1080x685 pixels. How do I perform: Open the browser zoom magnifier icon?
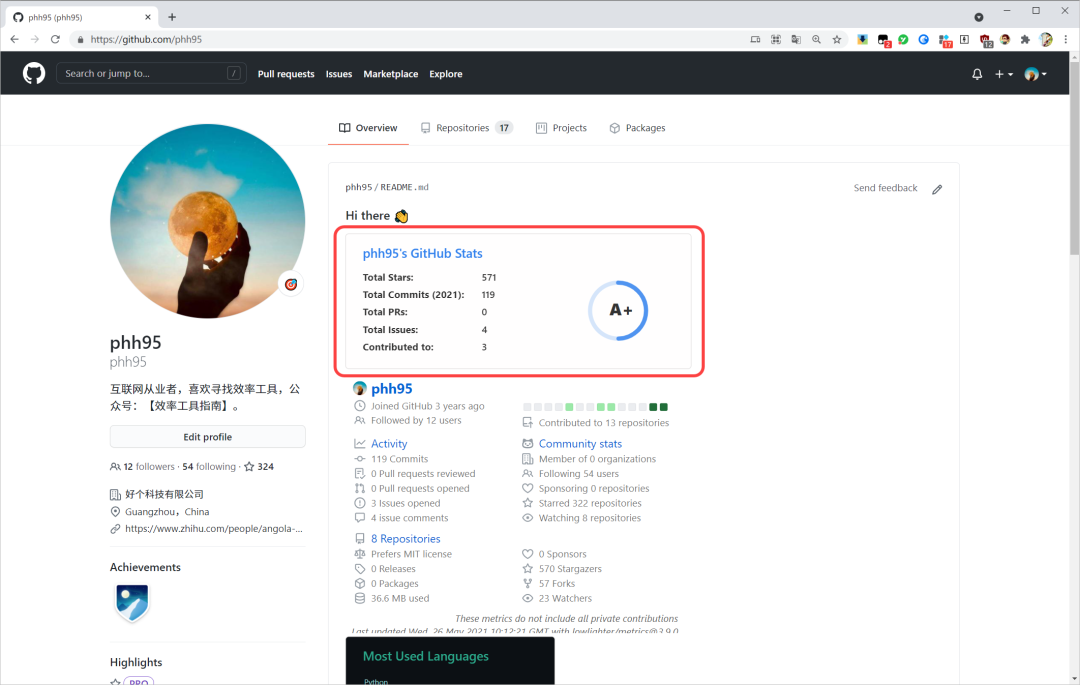pyautogui.click(x=816, y=39)
